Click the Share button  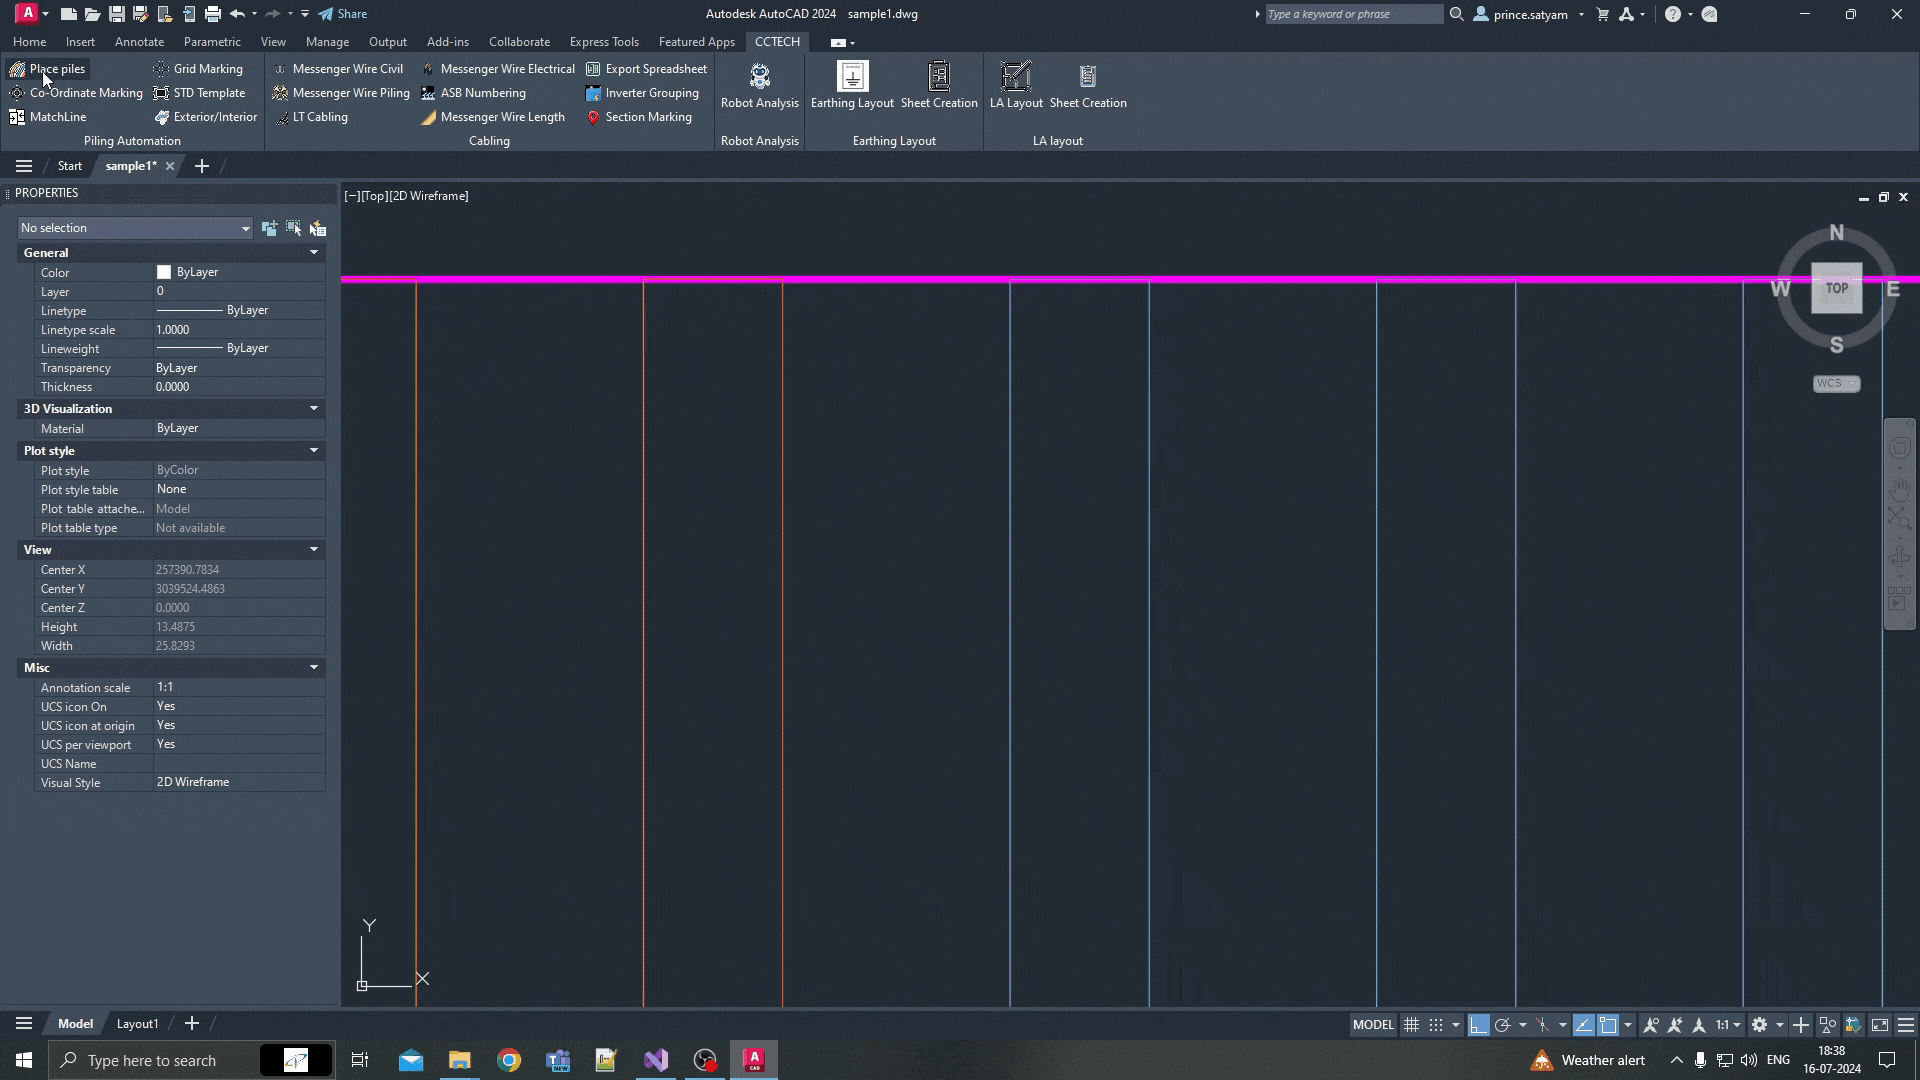343,14
